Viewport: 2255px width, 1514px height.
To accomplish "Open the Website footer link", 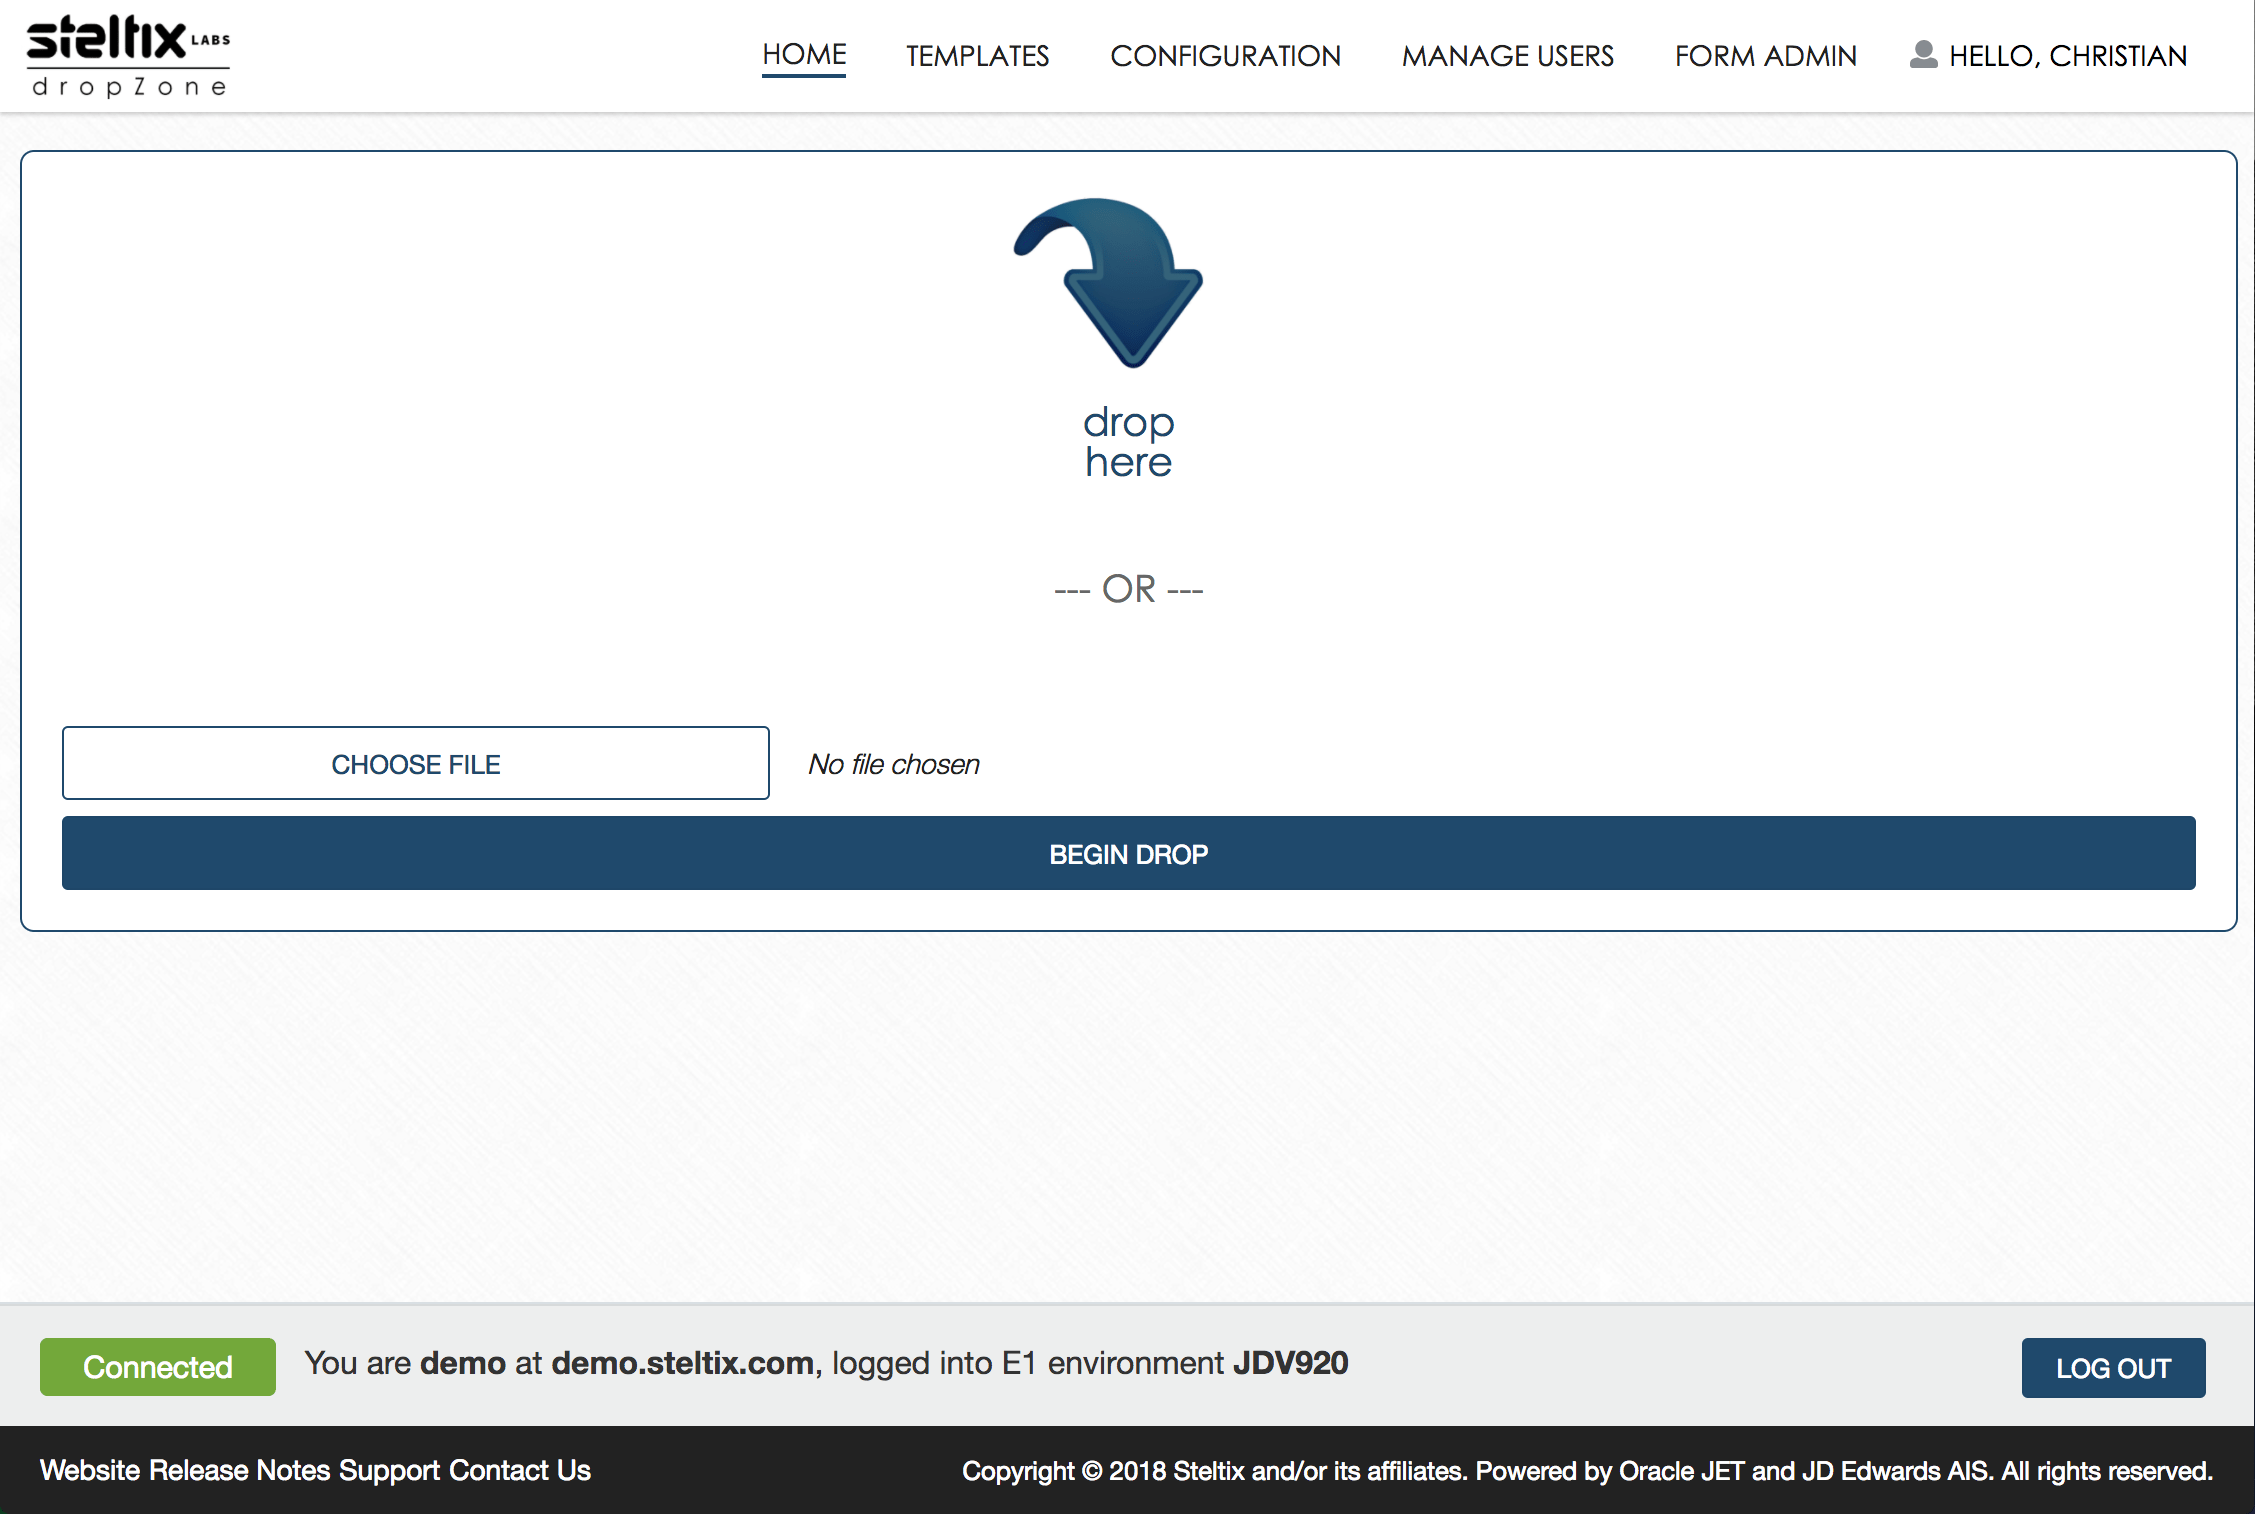I will [x=90, y=1470].
